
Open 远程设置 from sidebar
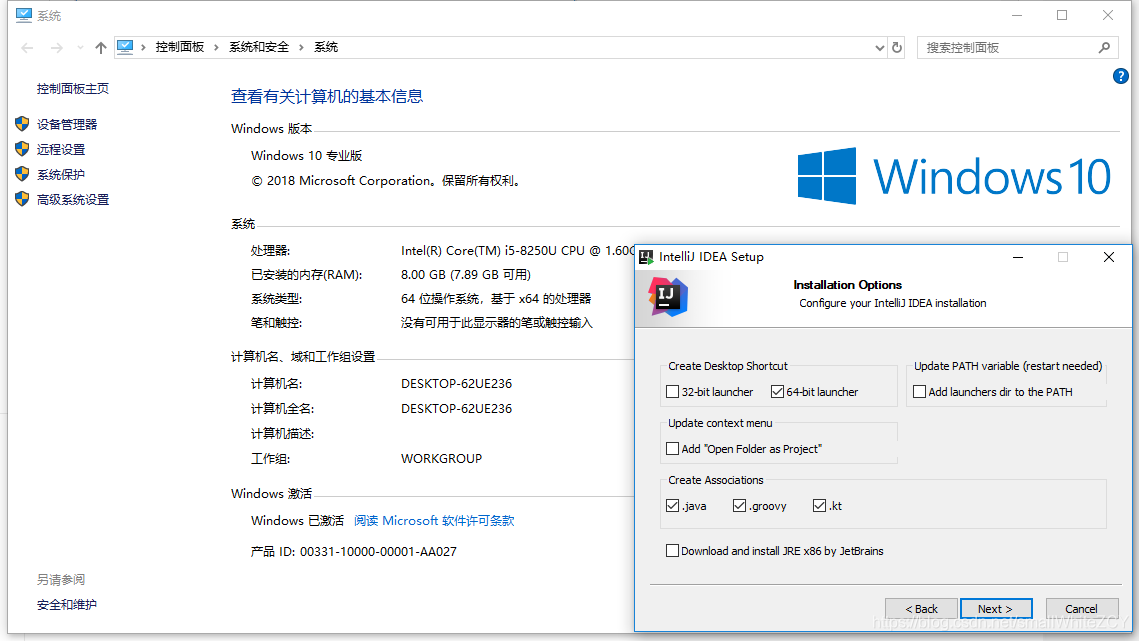tap(61, 150)
